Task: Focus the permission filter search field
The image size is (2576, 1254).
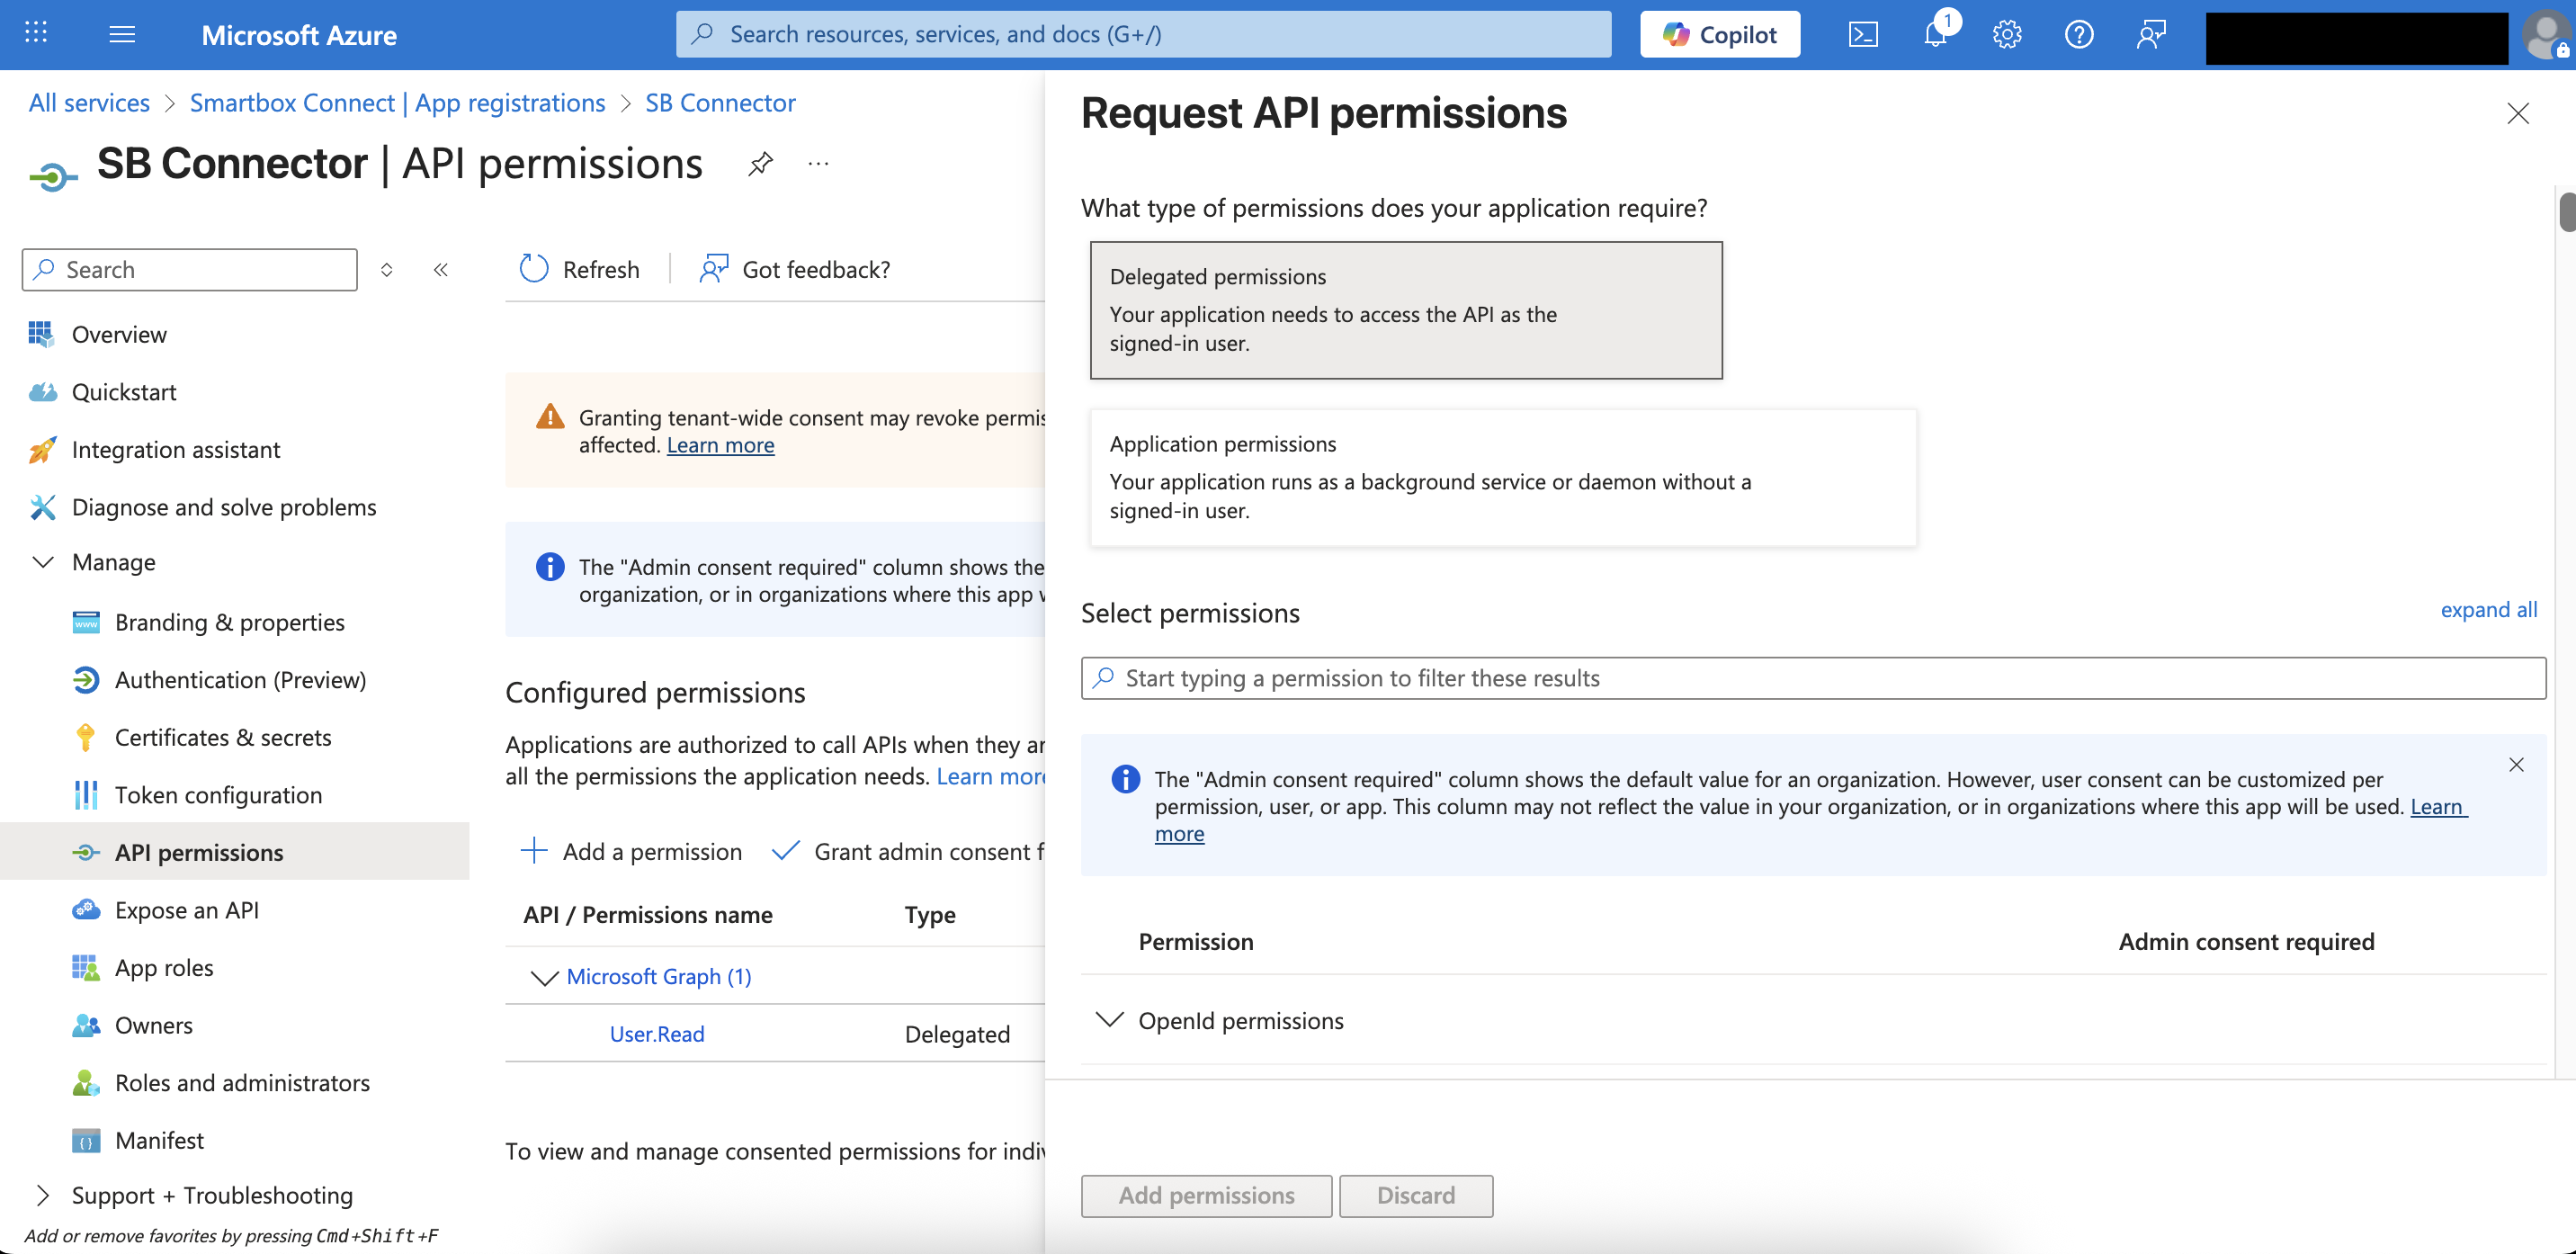Action: click(1812, 678)
